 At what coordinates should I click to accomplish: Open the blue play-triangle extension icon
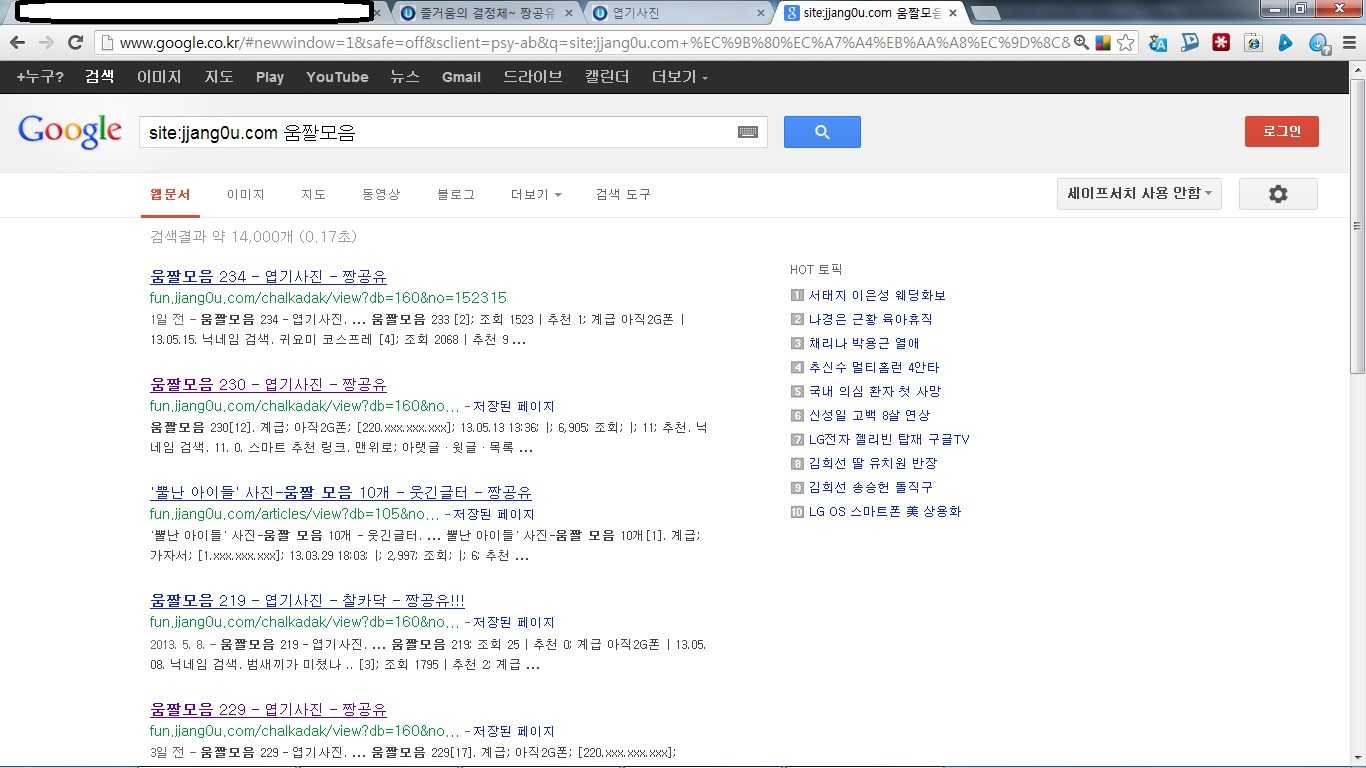tap(1285, 43)
